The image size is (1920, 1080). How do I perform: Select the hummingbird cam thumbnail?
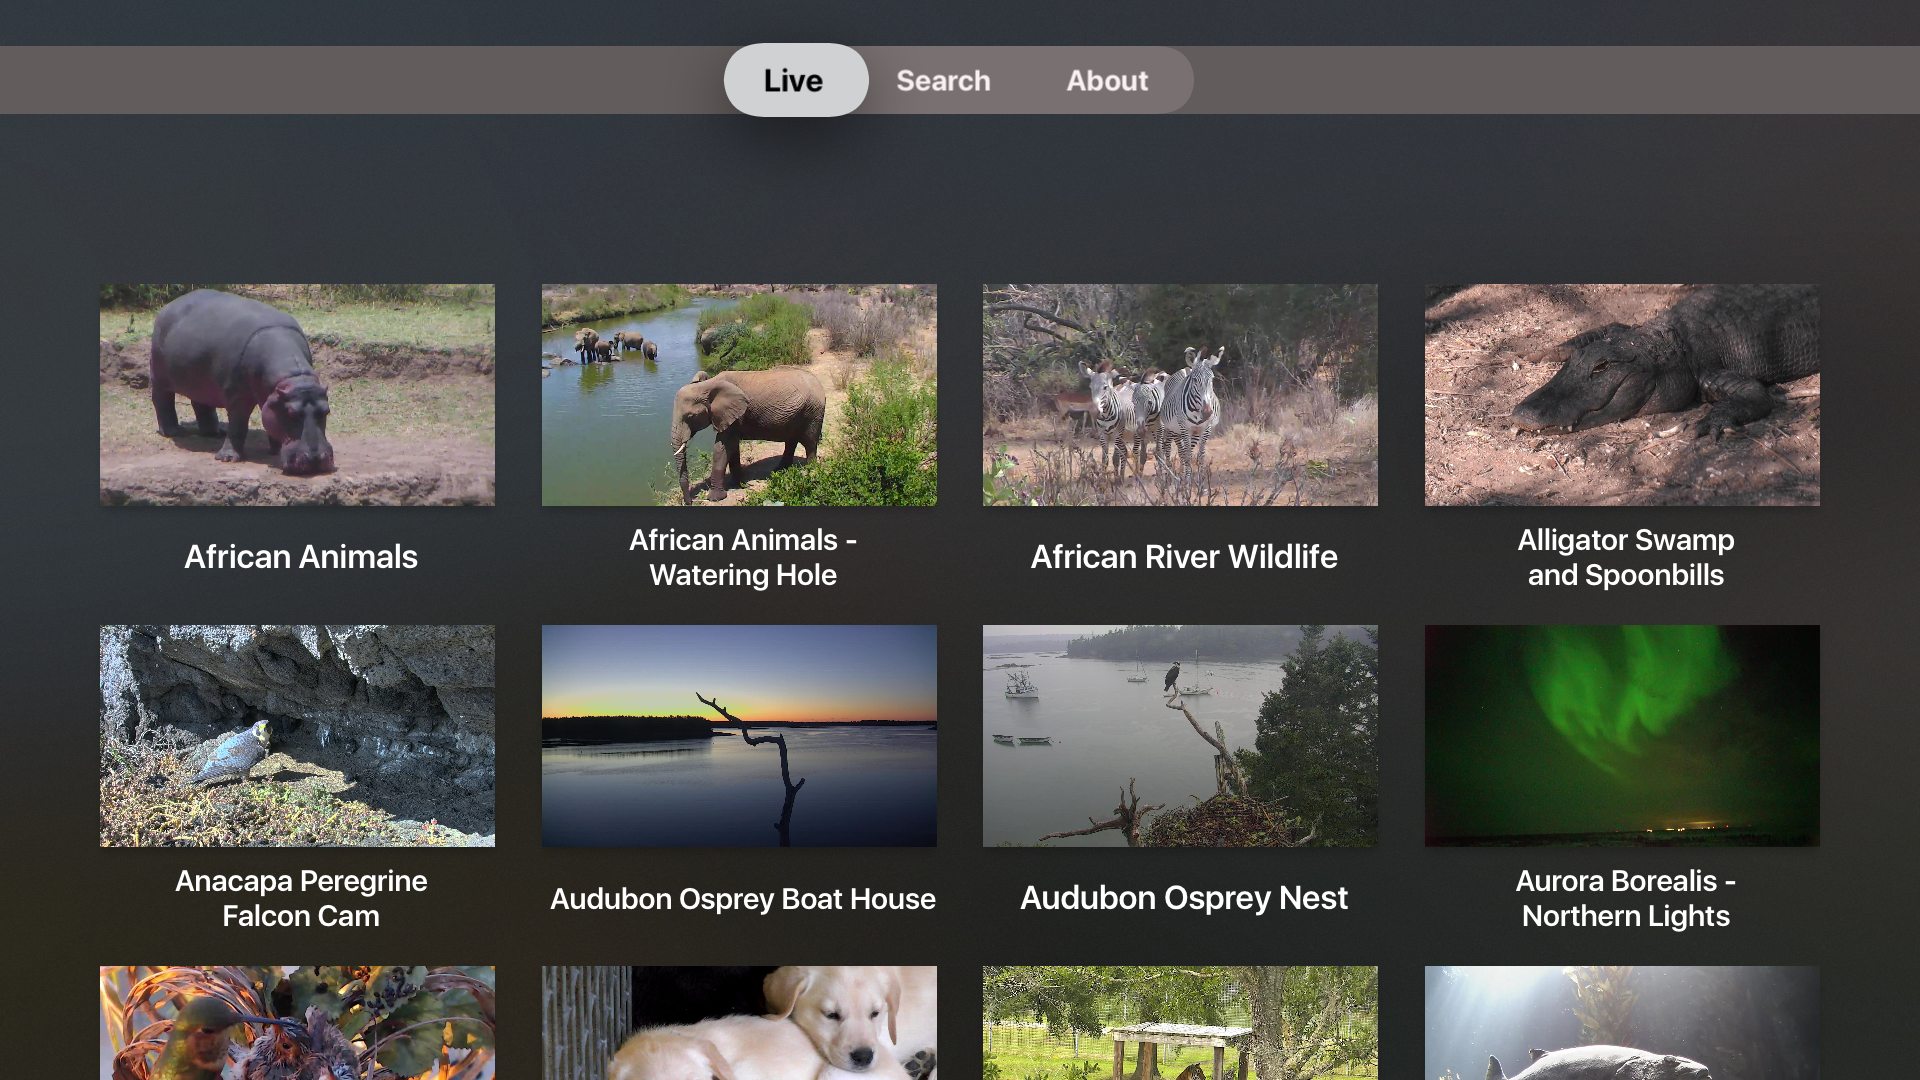pos(297,1023)
